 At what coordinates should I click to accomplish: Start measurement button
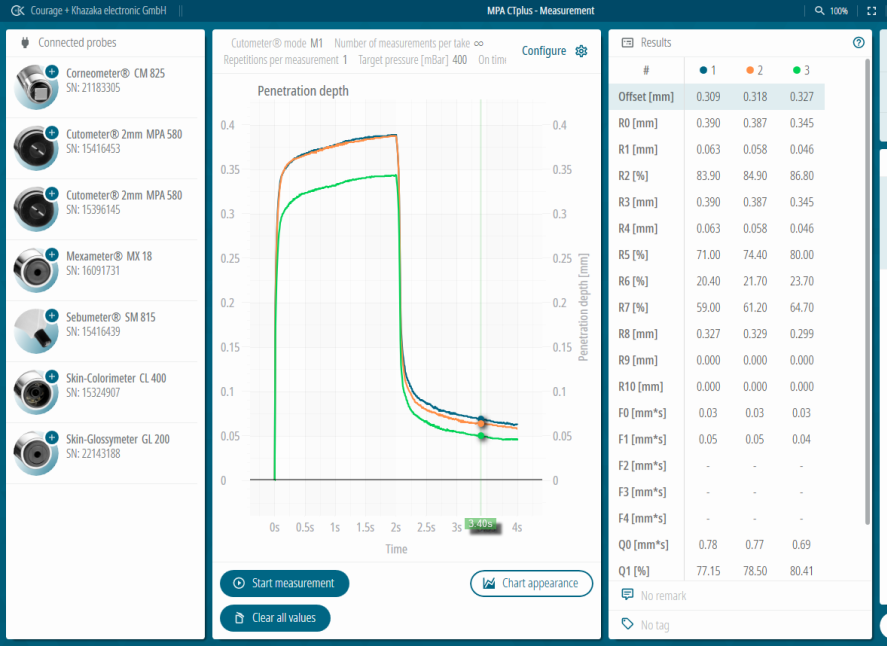coord(285,583)
